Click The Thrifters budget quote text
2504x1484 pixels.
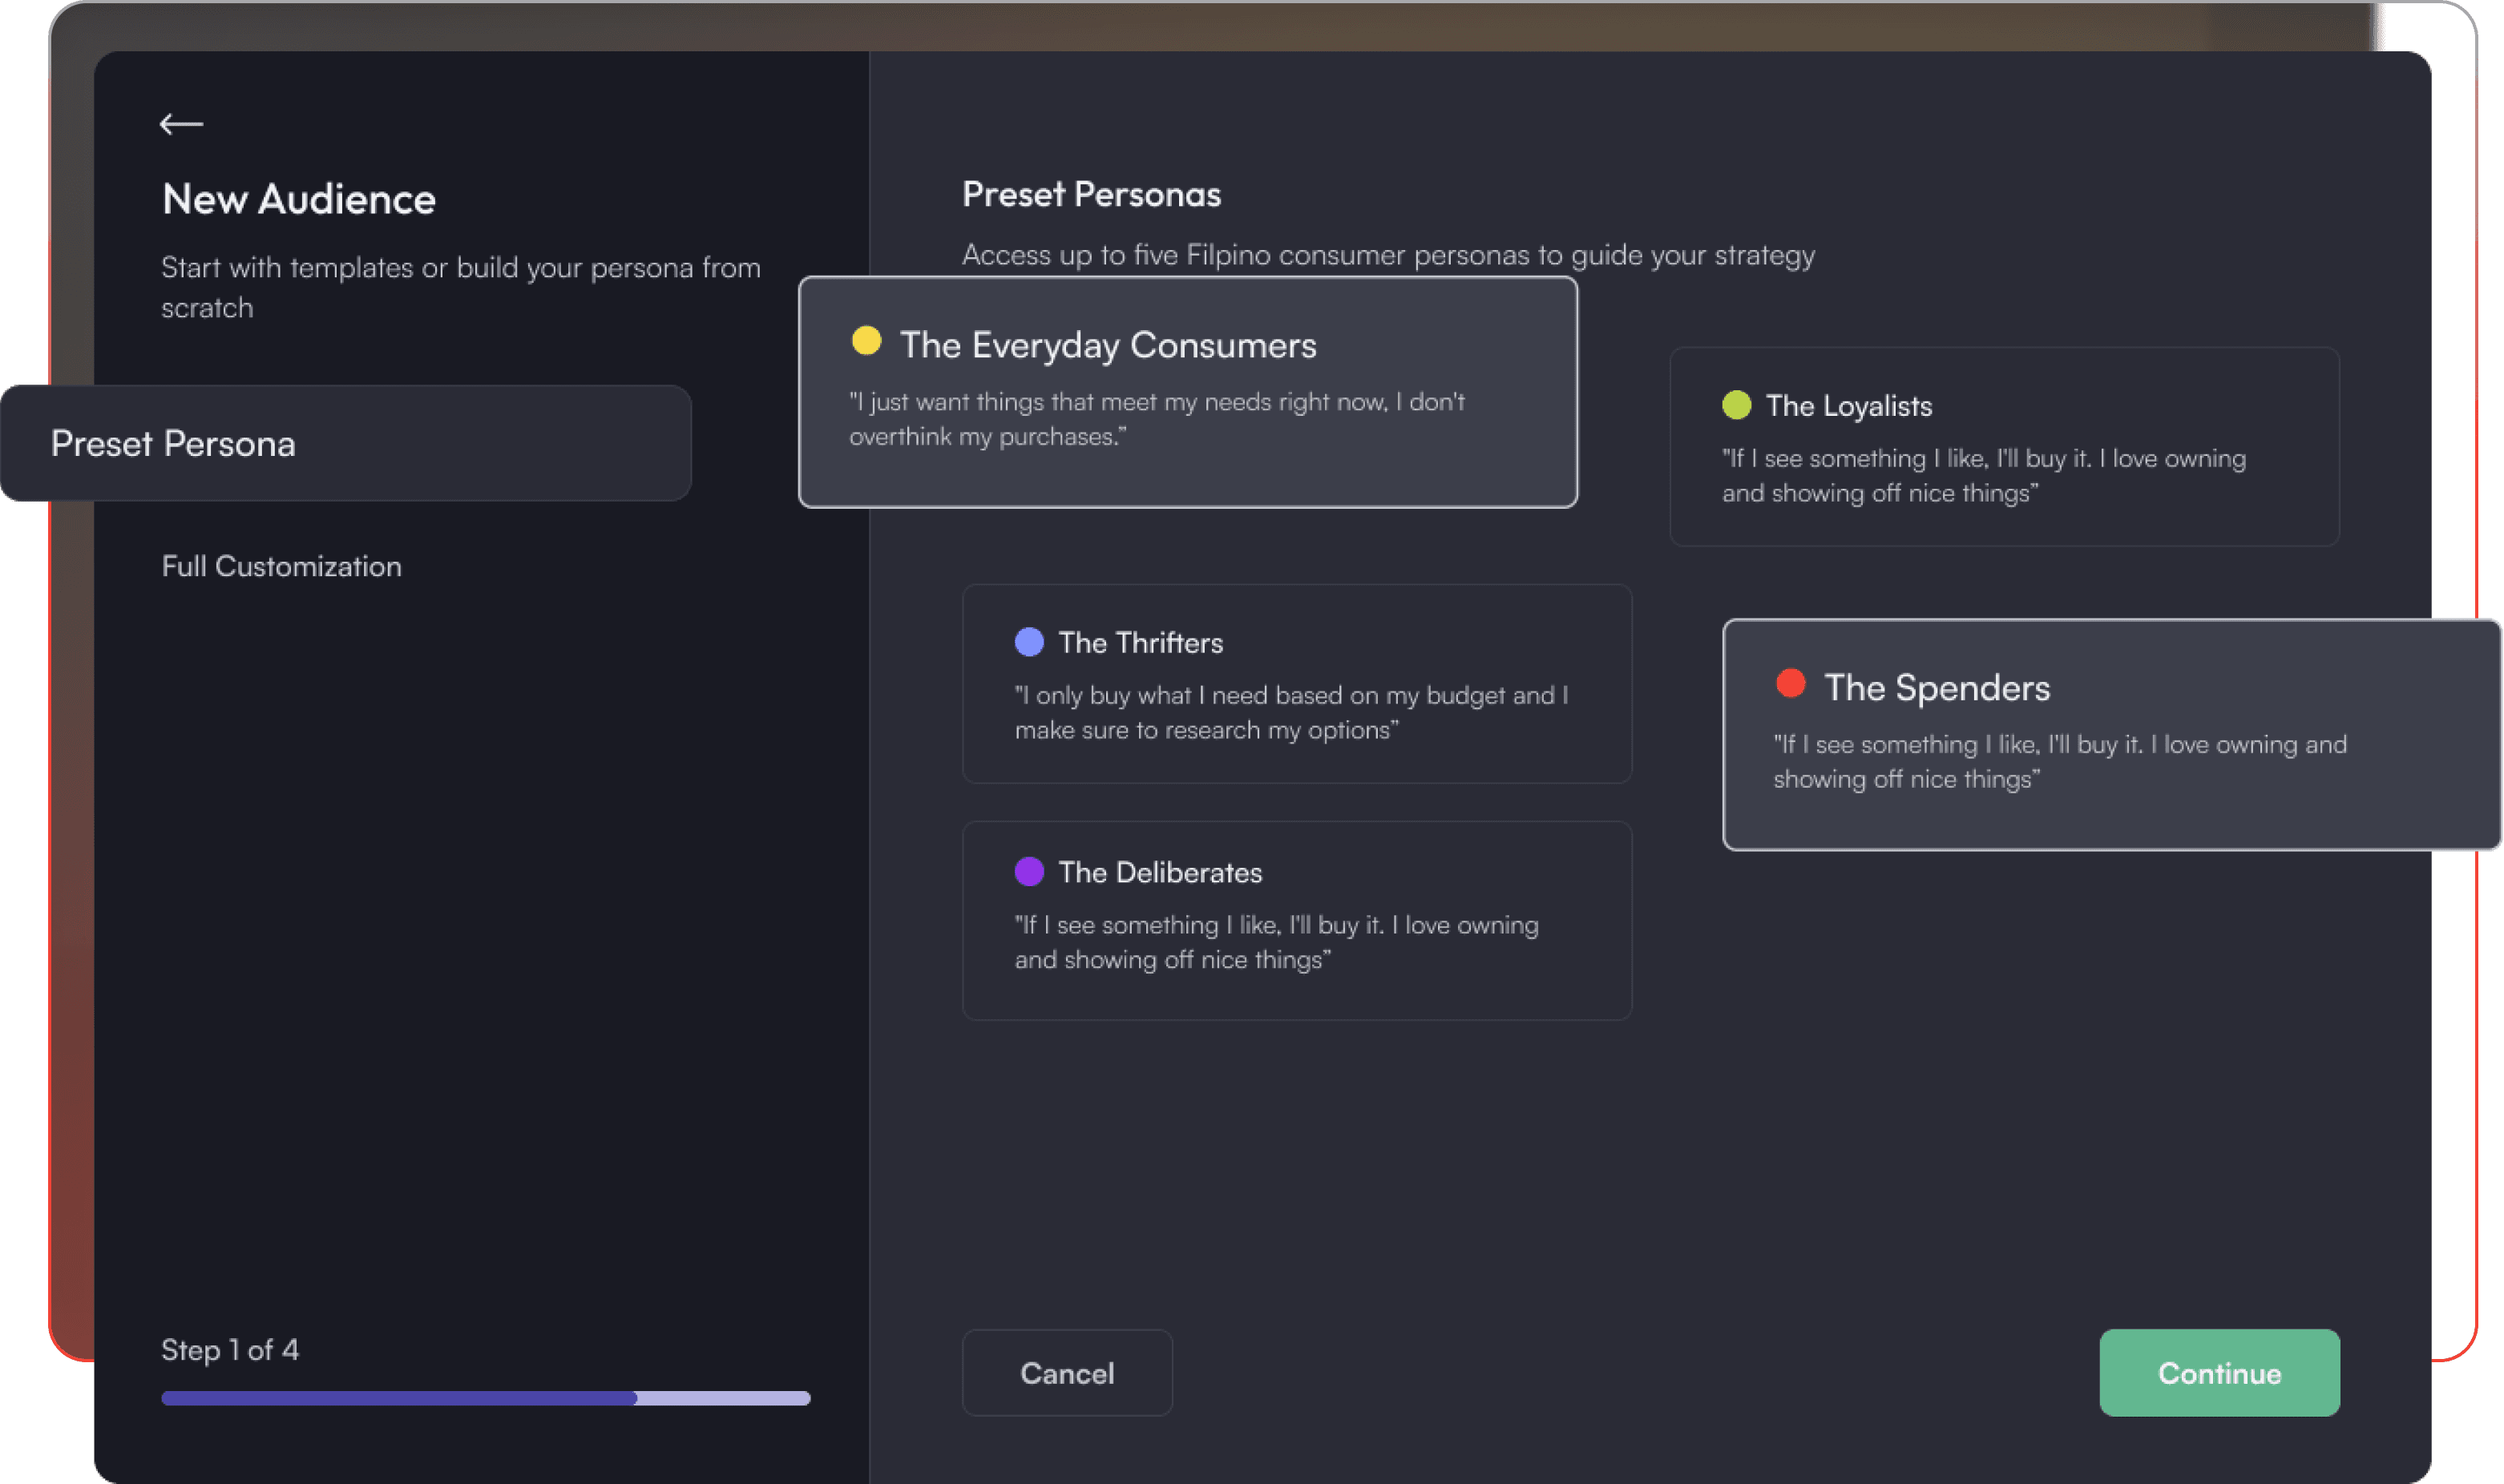tap(1290, 712)
